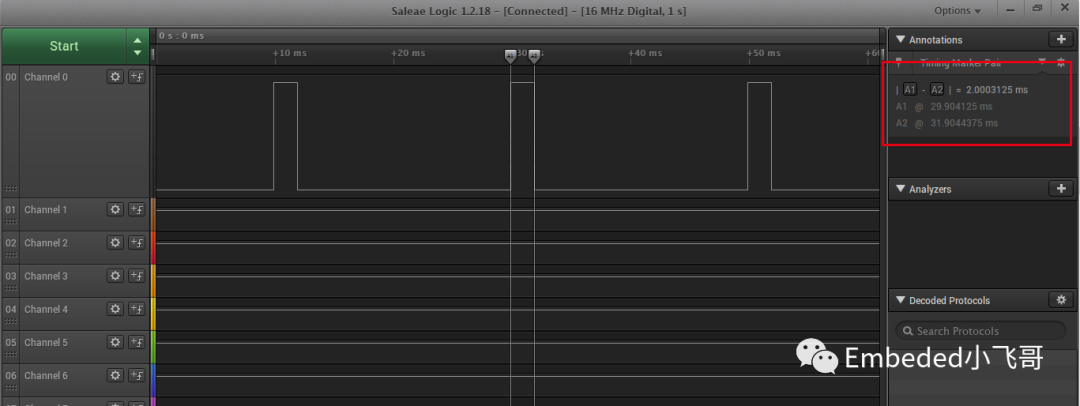1080x406 pixels.
Task: Open Channel 5 settings gear
Action: (x=115, y=342)
